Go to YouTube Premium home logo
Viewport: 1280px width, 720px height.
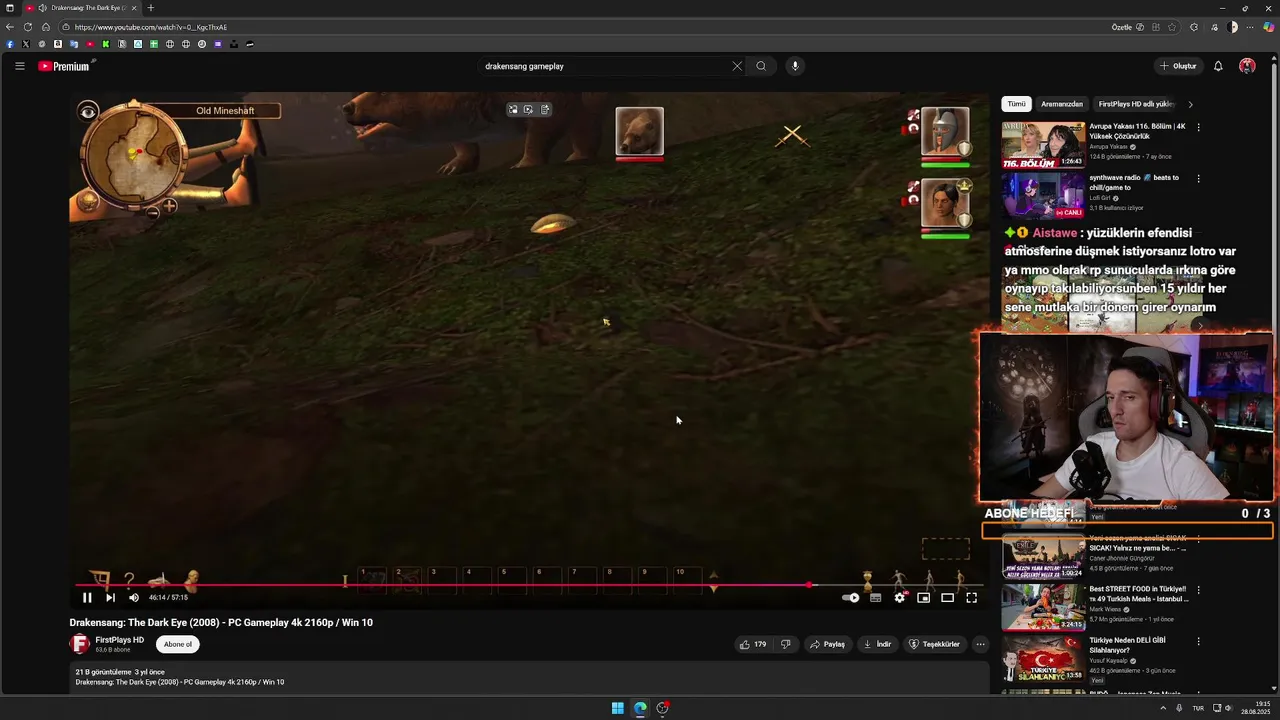coord(65,66)
